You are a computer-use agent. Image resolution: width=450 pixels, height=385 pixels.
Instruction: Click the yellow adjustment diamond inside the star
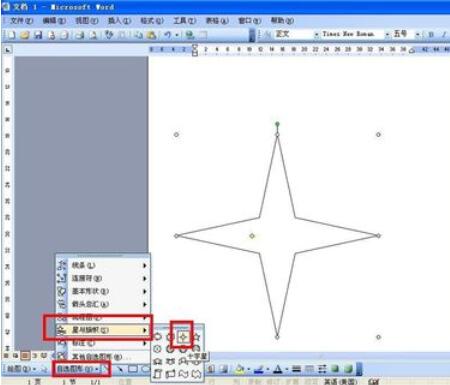point(252,236)
